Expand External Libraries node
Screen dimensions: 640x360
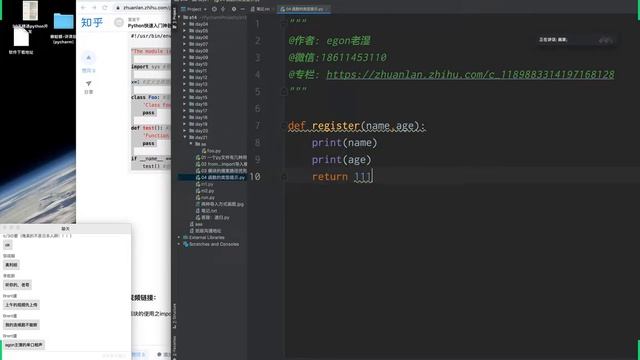(179, 237)
